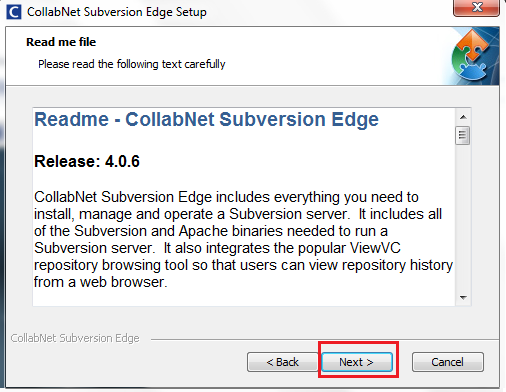
Task: Click blank area below readme paragraph text
Action: [x=243, y=298]
